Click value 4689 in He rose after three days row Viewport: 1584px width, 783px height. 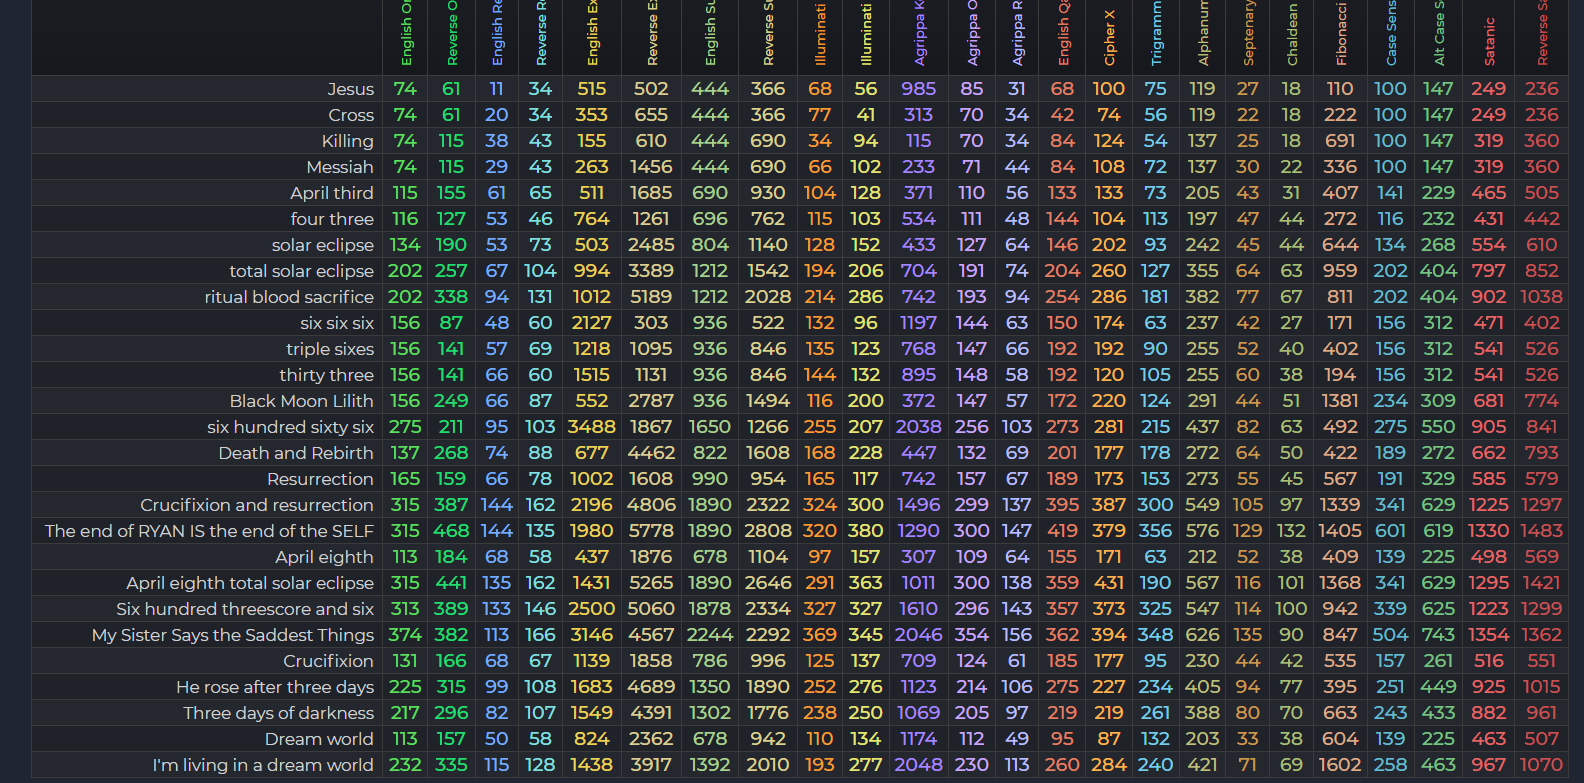point(651,687)
